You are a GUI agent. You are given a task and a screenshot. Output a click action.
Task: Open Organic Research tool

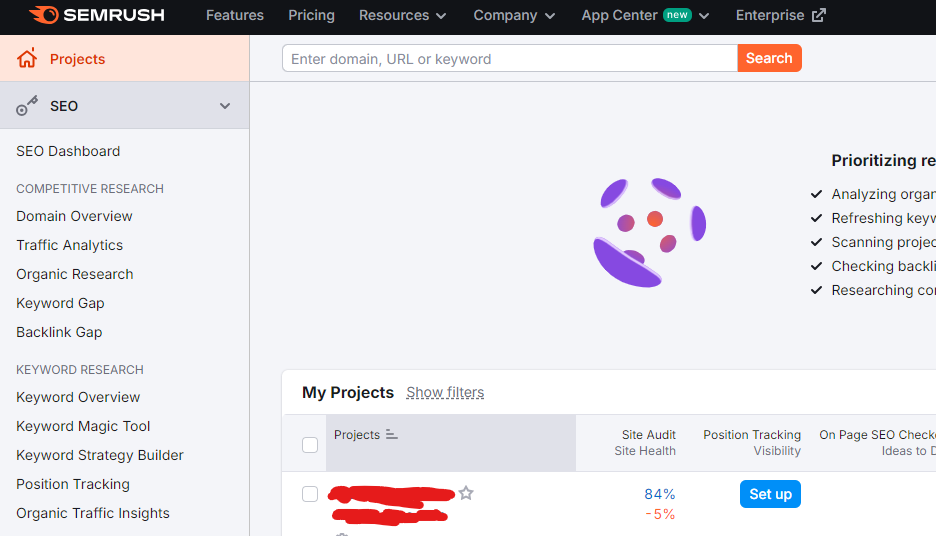(75, 274)
